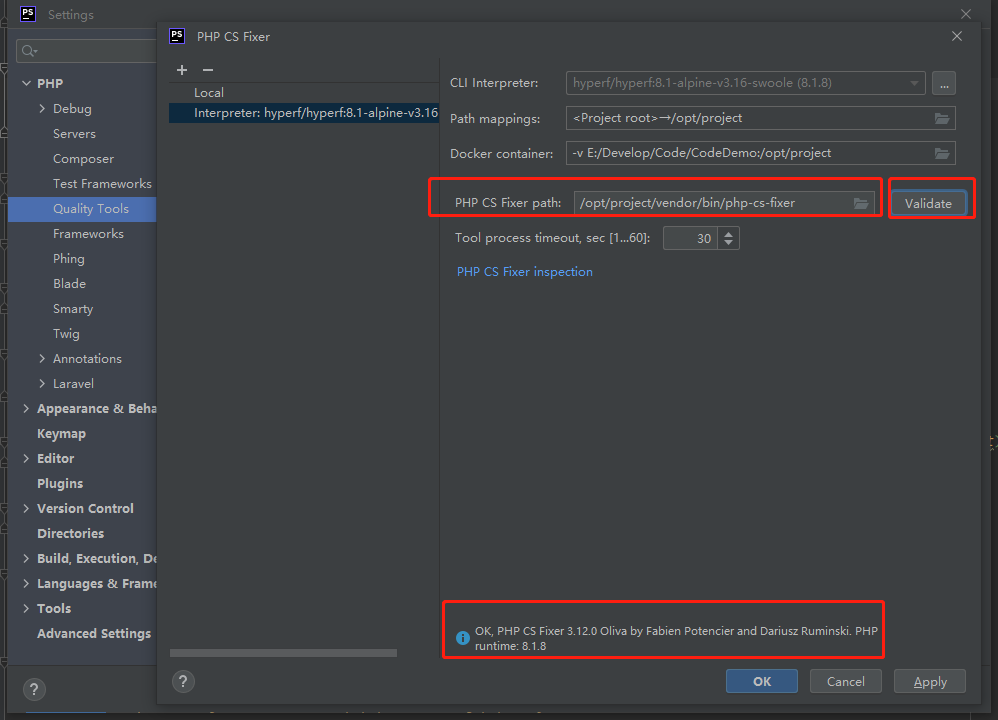Expand the Tools section
The height and width of the screenshot is (720, 998).
pyautogui.click(x=26, y=608)
